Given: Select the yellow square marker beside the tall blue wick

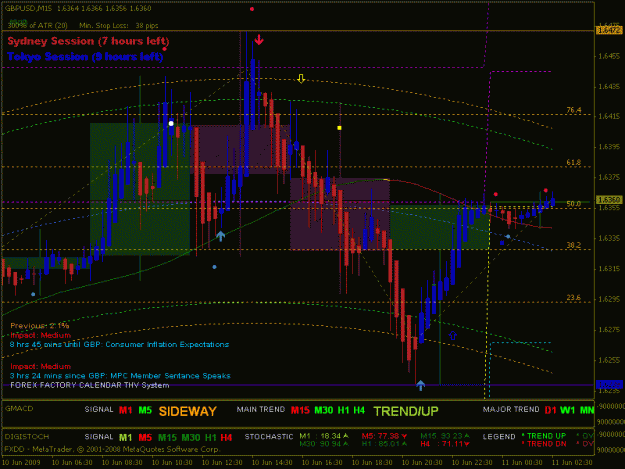Looking at the screenshot, I should (x=339, y=128).
